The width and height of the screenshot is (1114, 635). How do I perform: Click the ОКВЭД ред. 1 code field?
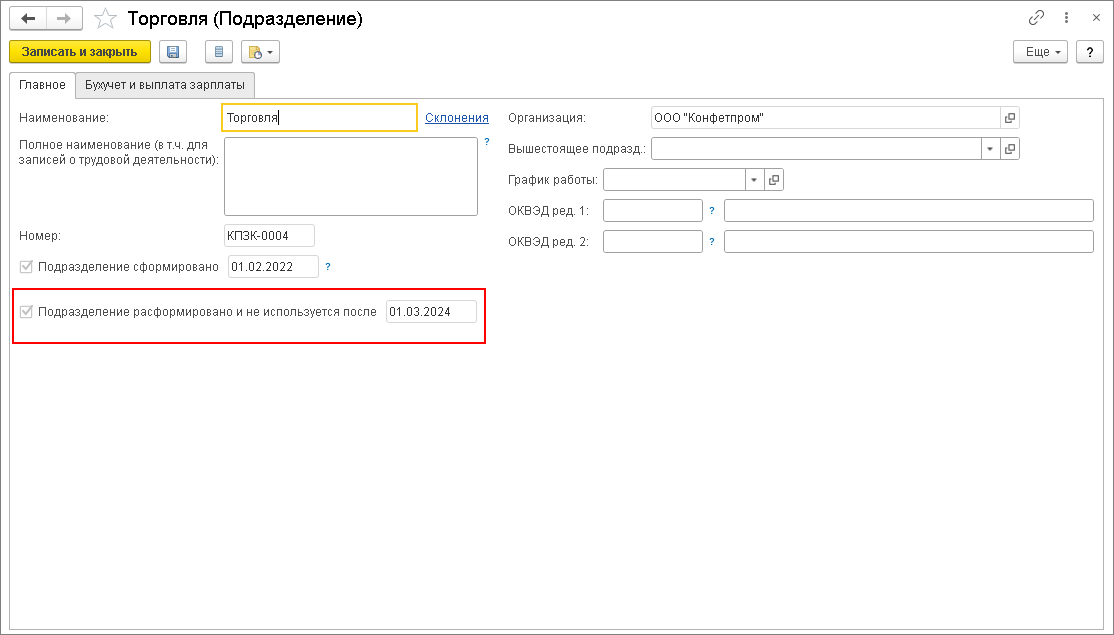pyautogui.click(x=653, y=211)
